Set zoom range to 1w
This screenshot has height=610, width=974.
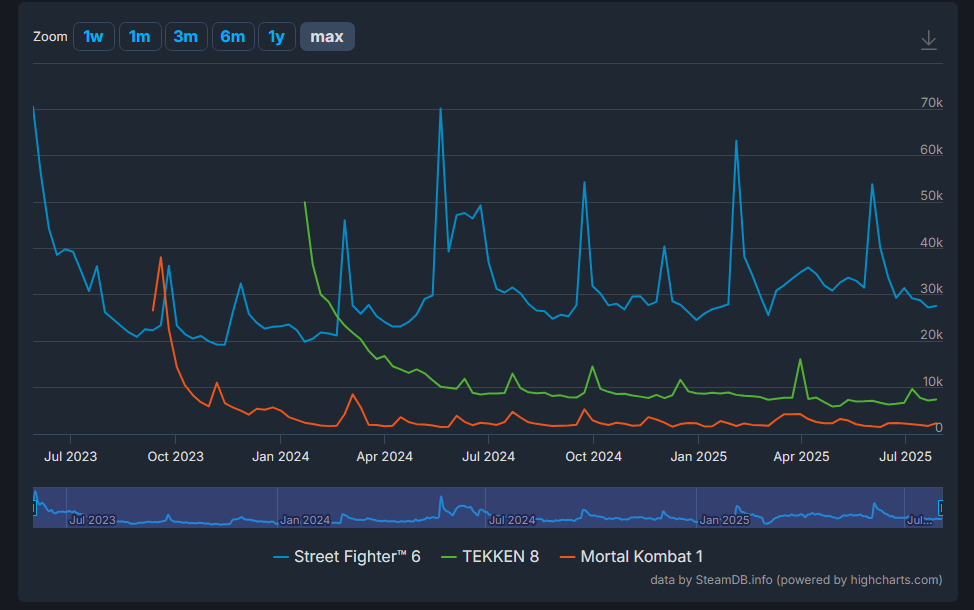tap(94, 37)
